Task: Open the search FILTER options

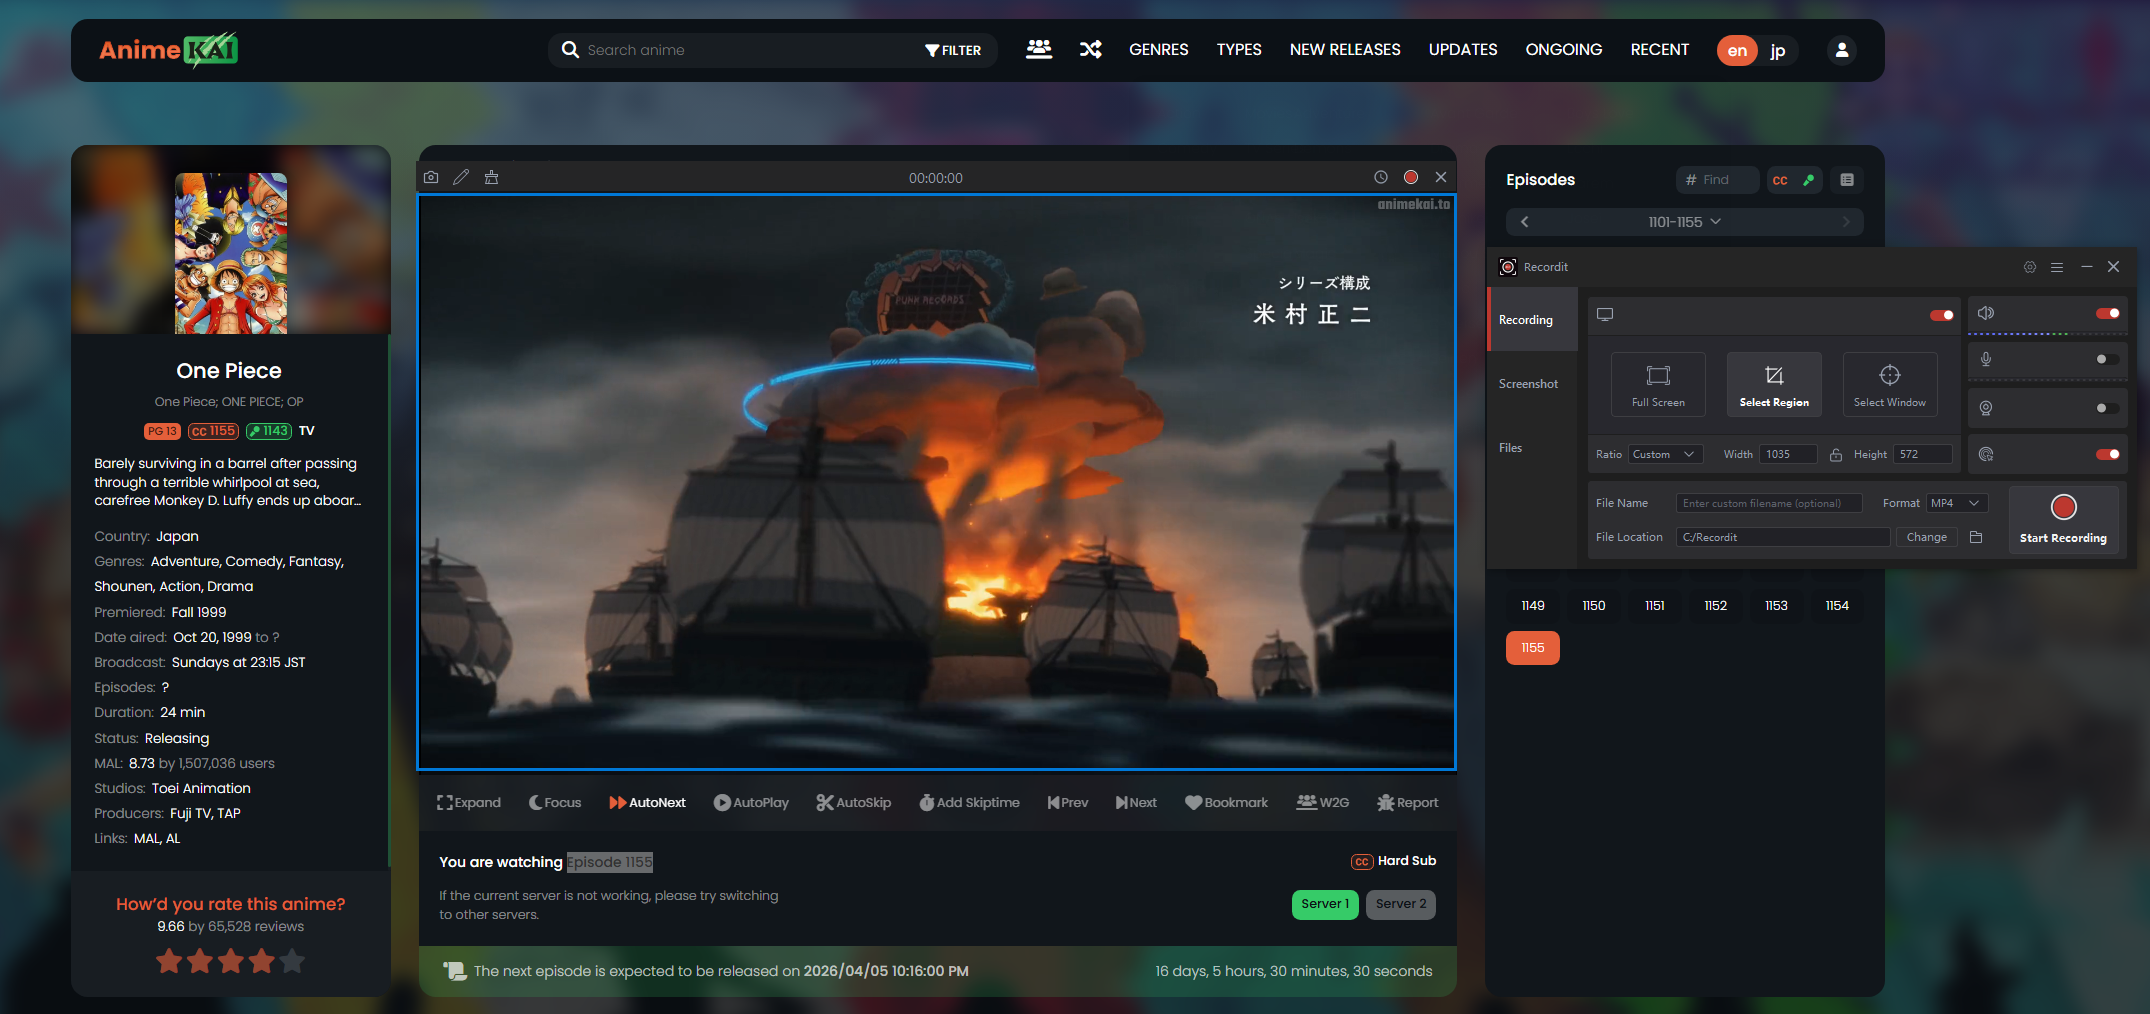Action: 953,50
